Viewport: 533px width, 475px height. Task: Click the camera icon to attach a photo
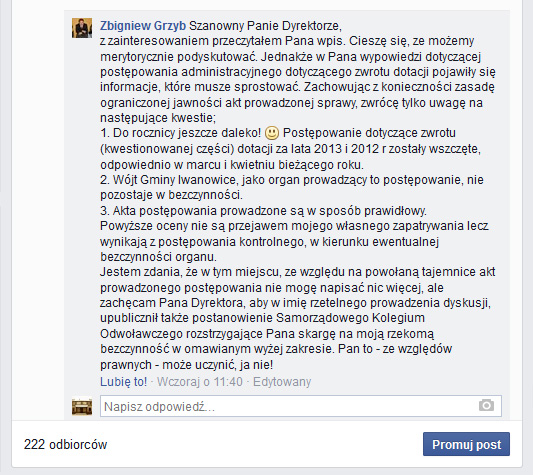[486, 405]
